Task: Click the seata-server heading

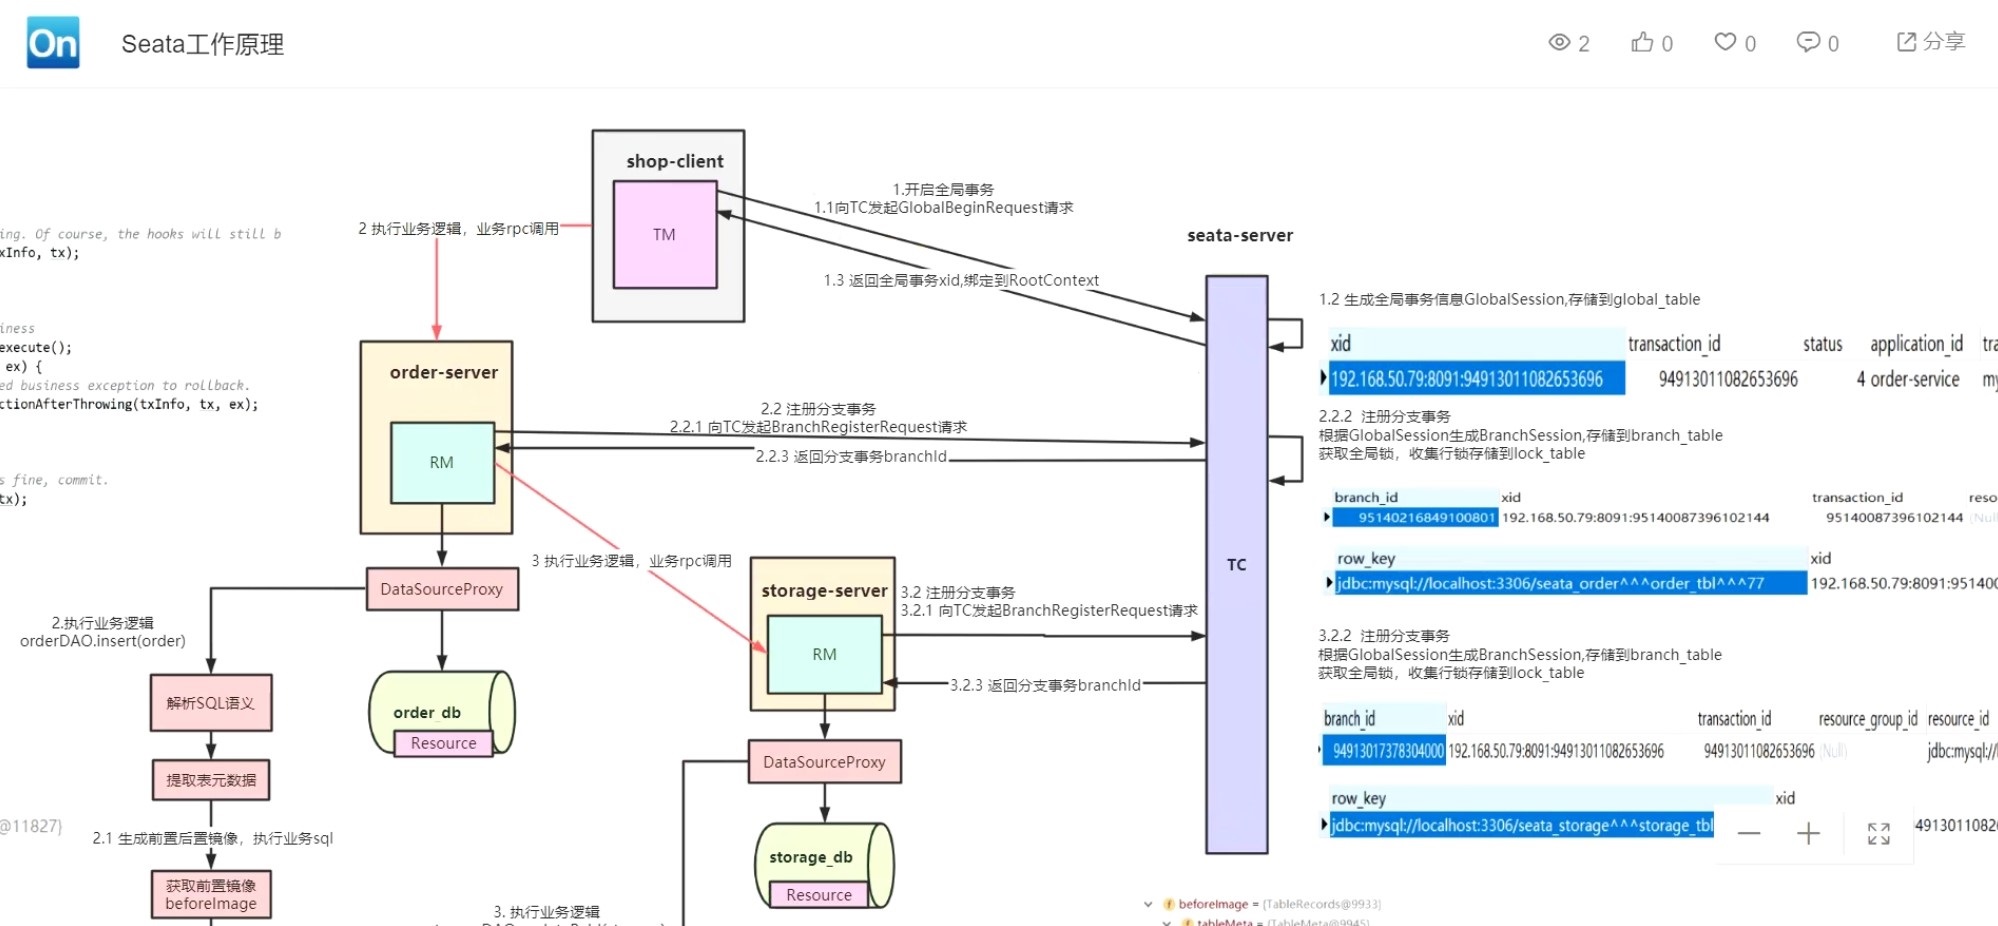Action: click(1240, 235)
